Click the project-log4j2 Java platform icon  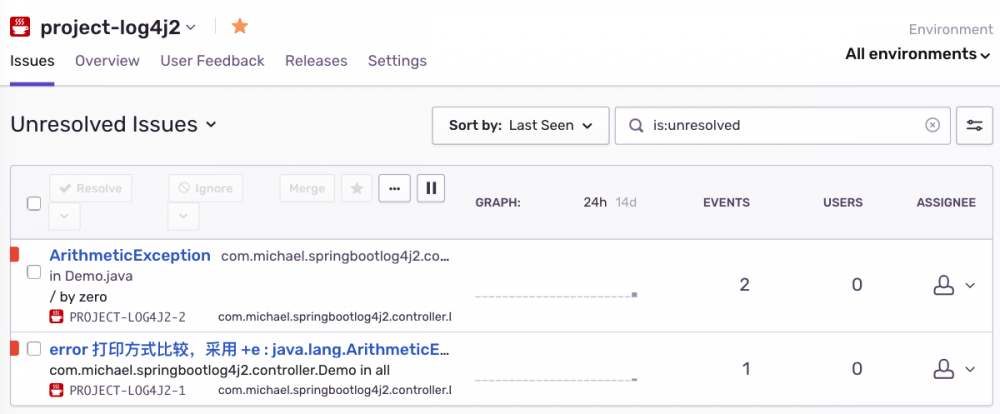pyautogui.click(x=20, y=27)
